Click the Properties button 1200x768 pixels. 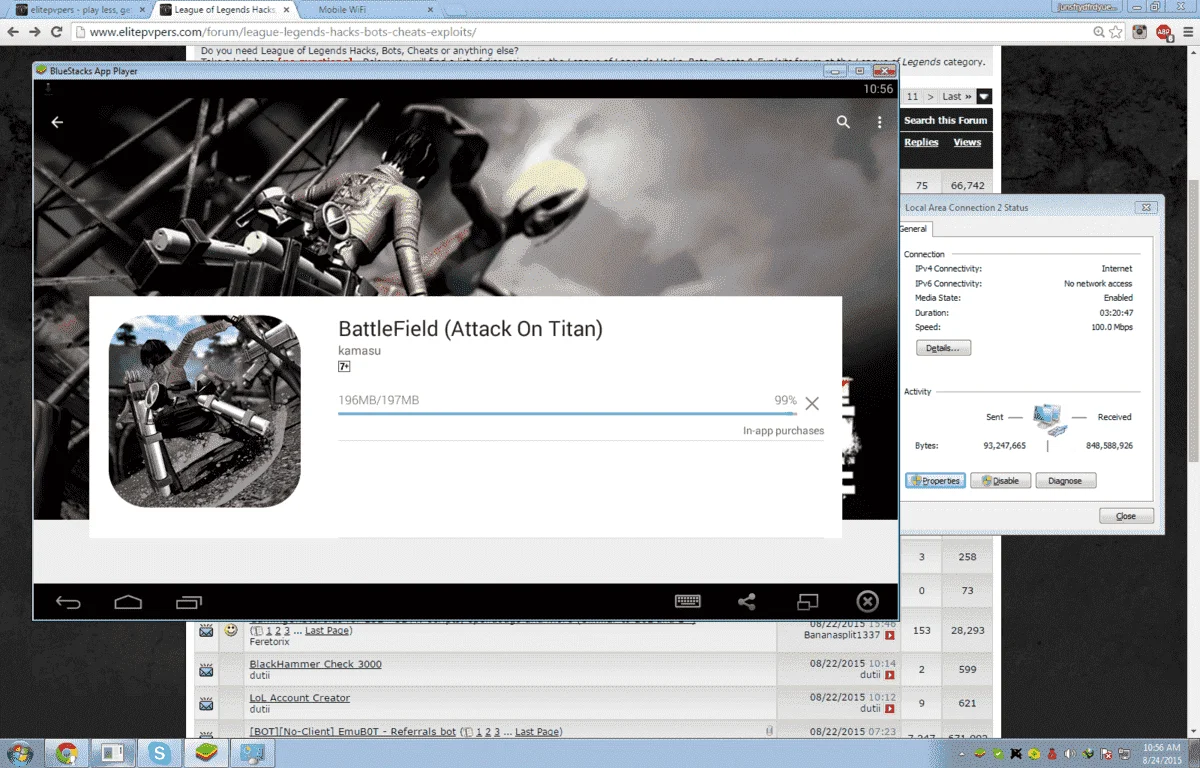935,481
